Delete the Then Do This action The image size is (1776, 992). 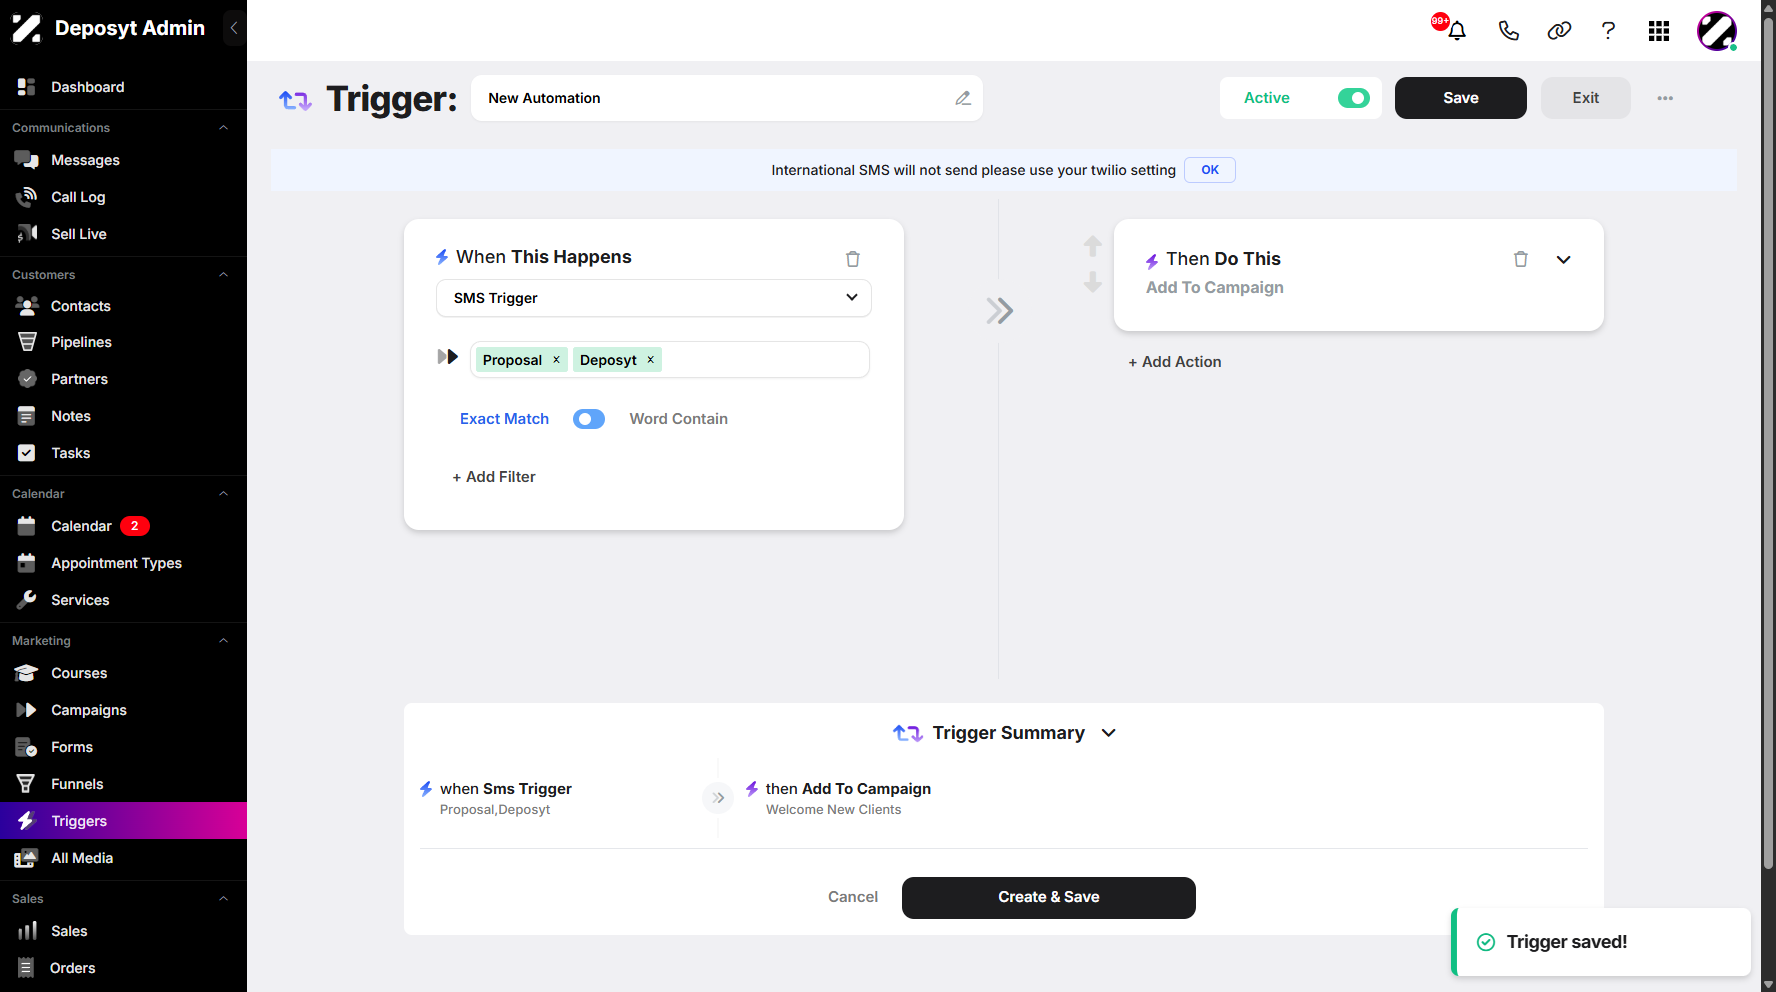pyautogui.click(x=1521, y=259)
